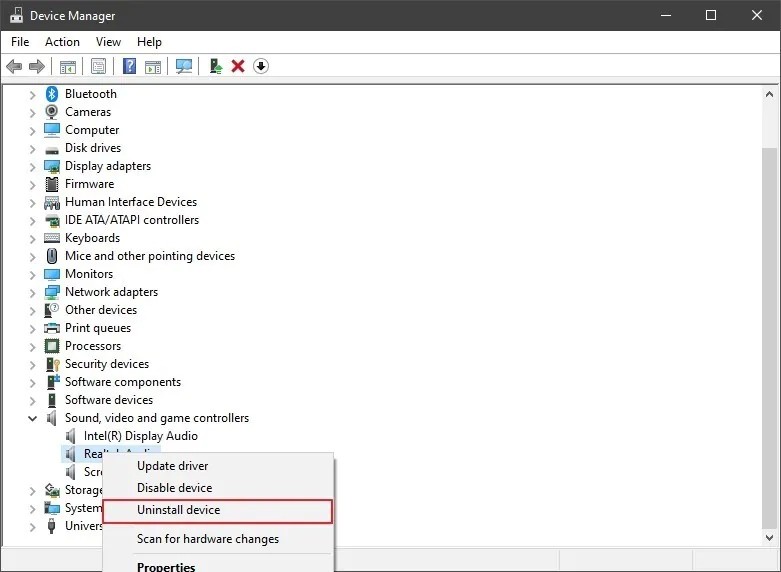Open the Help toolbar question-mark icon

[130, 66]
